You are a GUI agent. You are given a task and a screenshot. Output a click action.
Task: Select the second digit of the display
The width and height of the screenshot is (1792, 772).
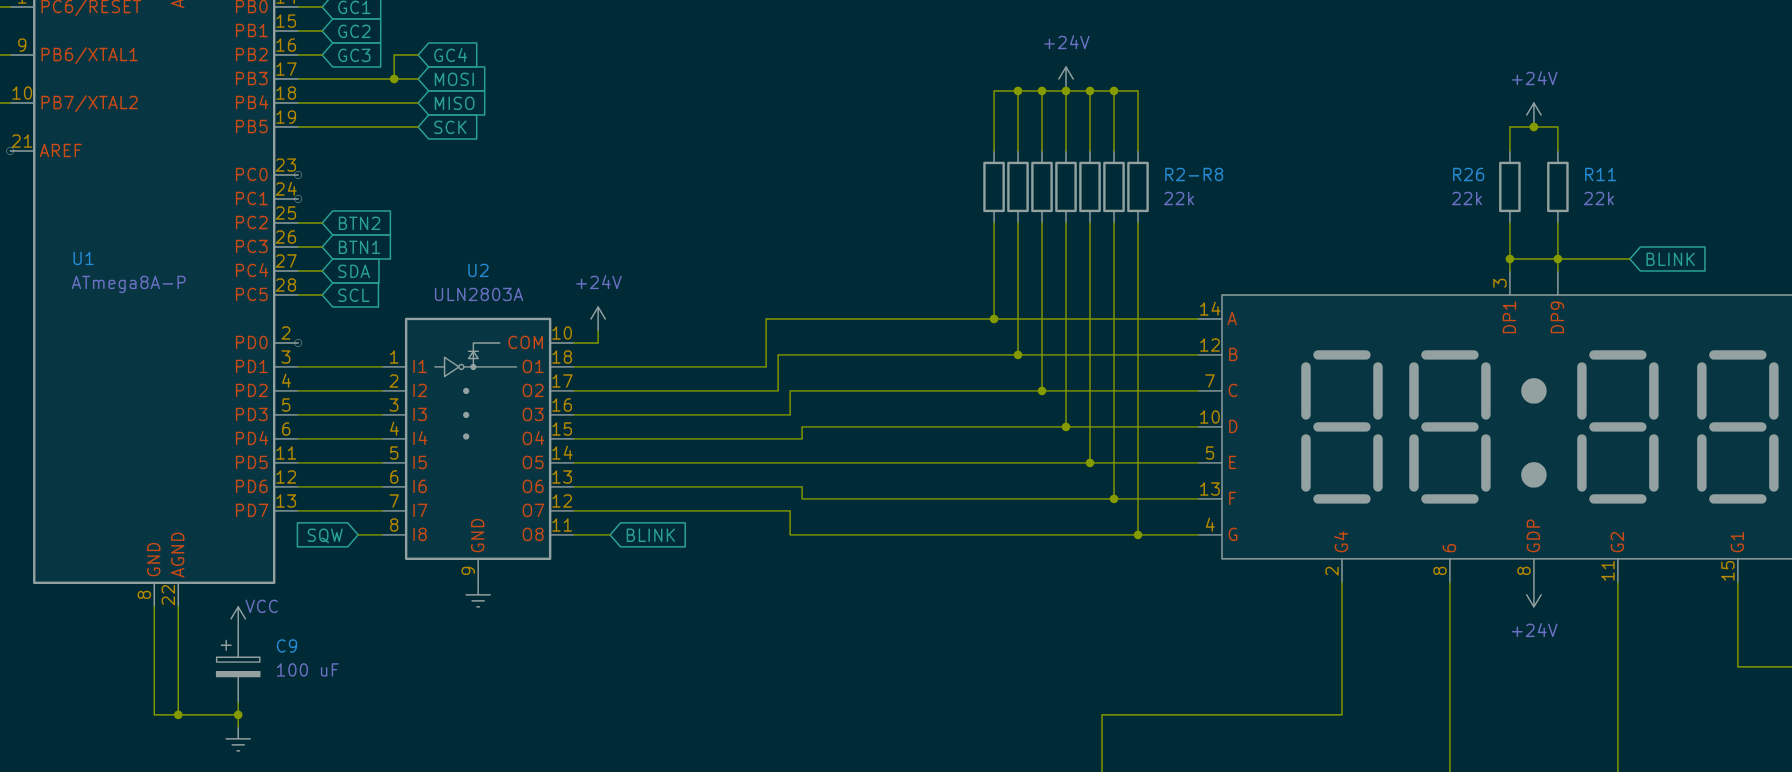pyautogui.click(x=1450, y=427)
